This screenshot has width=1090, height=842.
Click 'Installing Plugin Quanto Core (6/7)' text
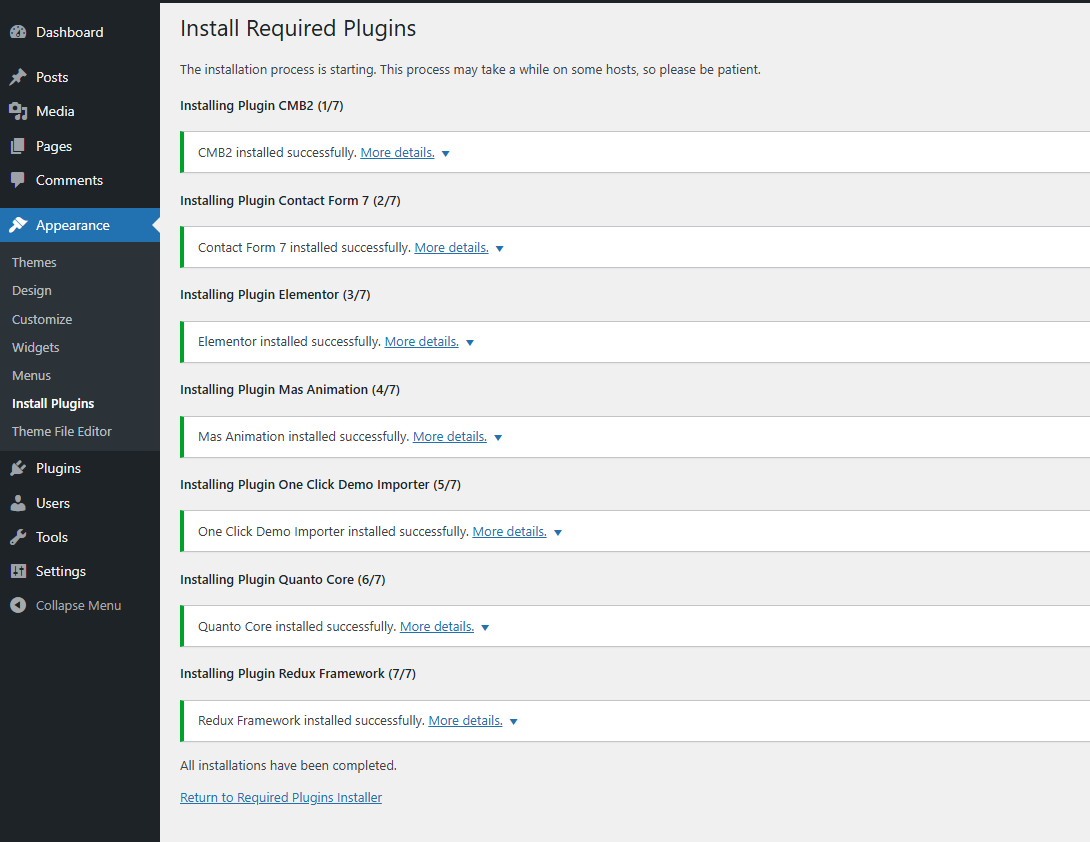click(283, 579)
